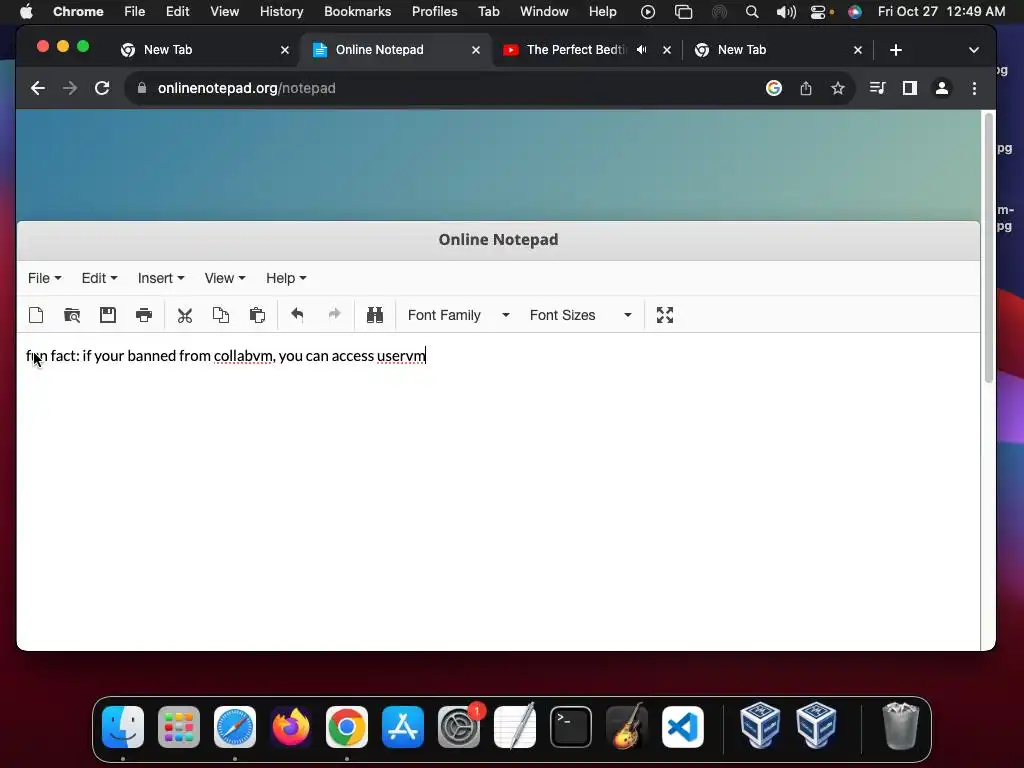Go back to previous page
The width and height of the screenshot is (1024, 768).
[x=38, y=88]
